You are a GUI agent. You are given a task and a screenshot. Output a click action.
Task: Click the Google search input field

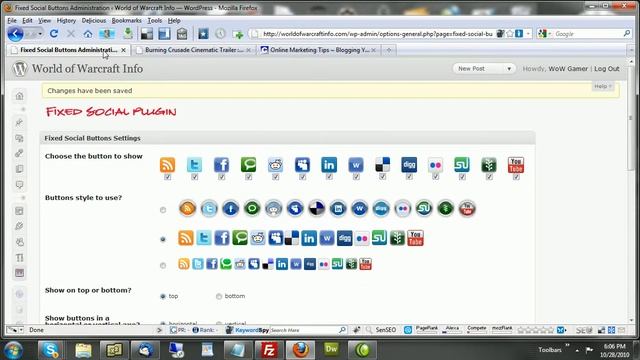pyautogui.click(x=588, y=34)
